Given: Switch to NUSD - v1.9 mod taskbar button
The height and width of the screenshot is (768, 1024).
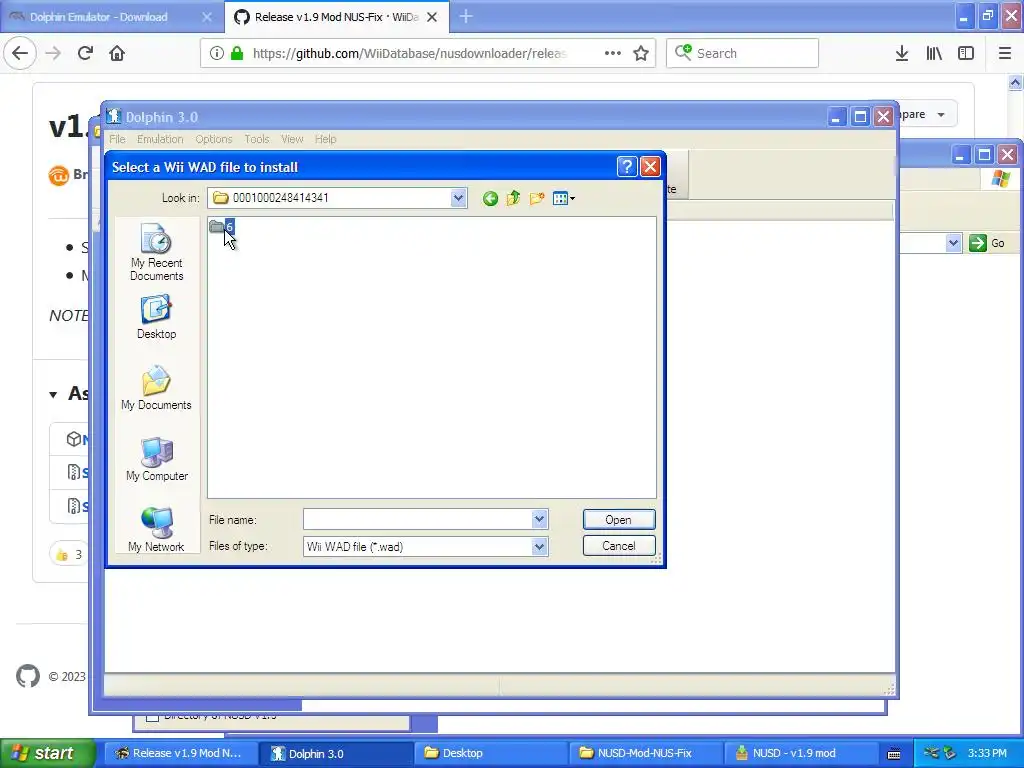Looking at the screenshot, I should [x=800, y=753].
